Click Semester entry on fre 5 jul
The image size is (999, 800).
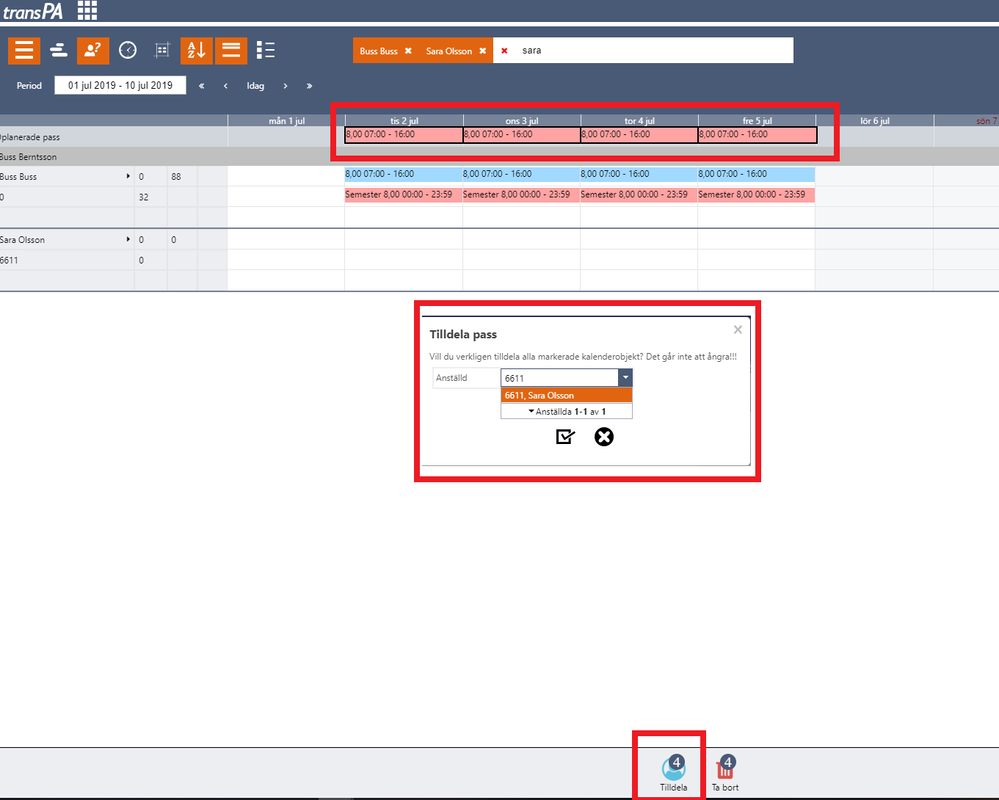[756, 195]
